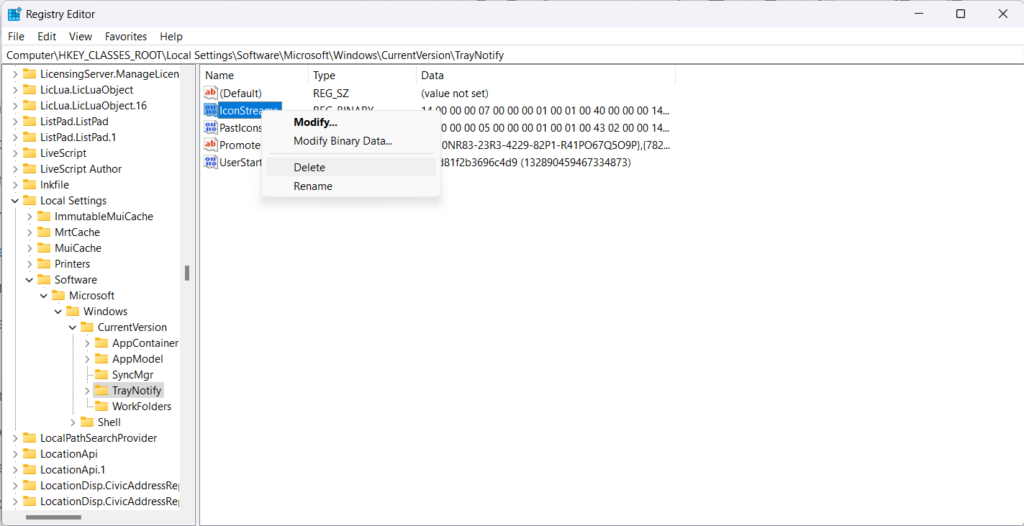Click the UserStartTime binary value icon
Image resolution: width=1024 pixels, height=526 pixels.
tap(210, 162)
